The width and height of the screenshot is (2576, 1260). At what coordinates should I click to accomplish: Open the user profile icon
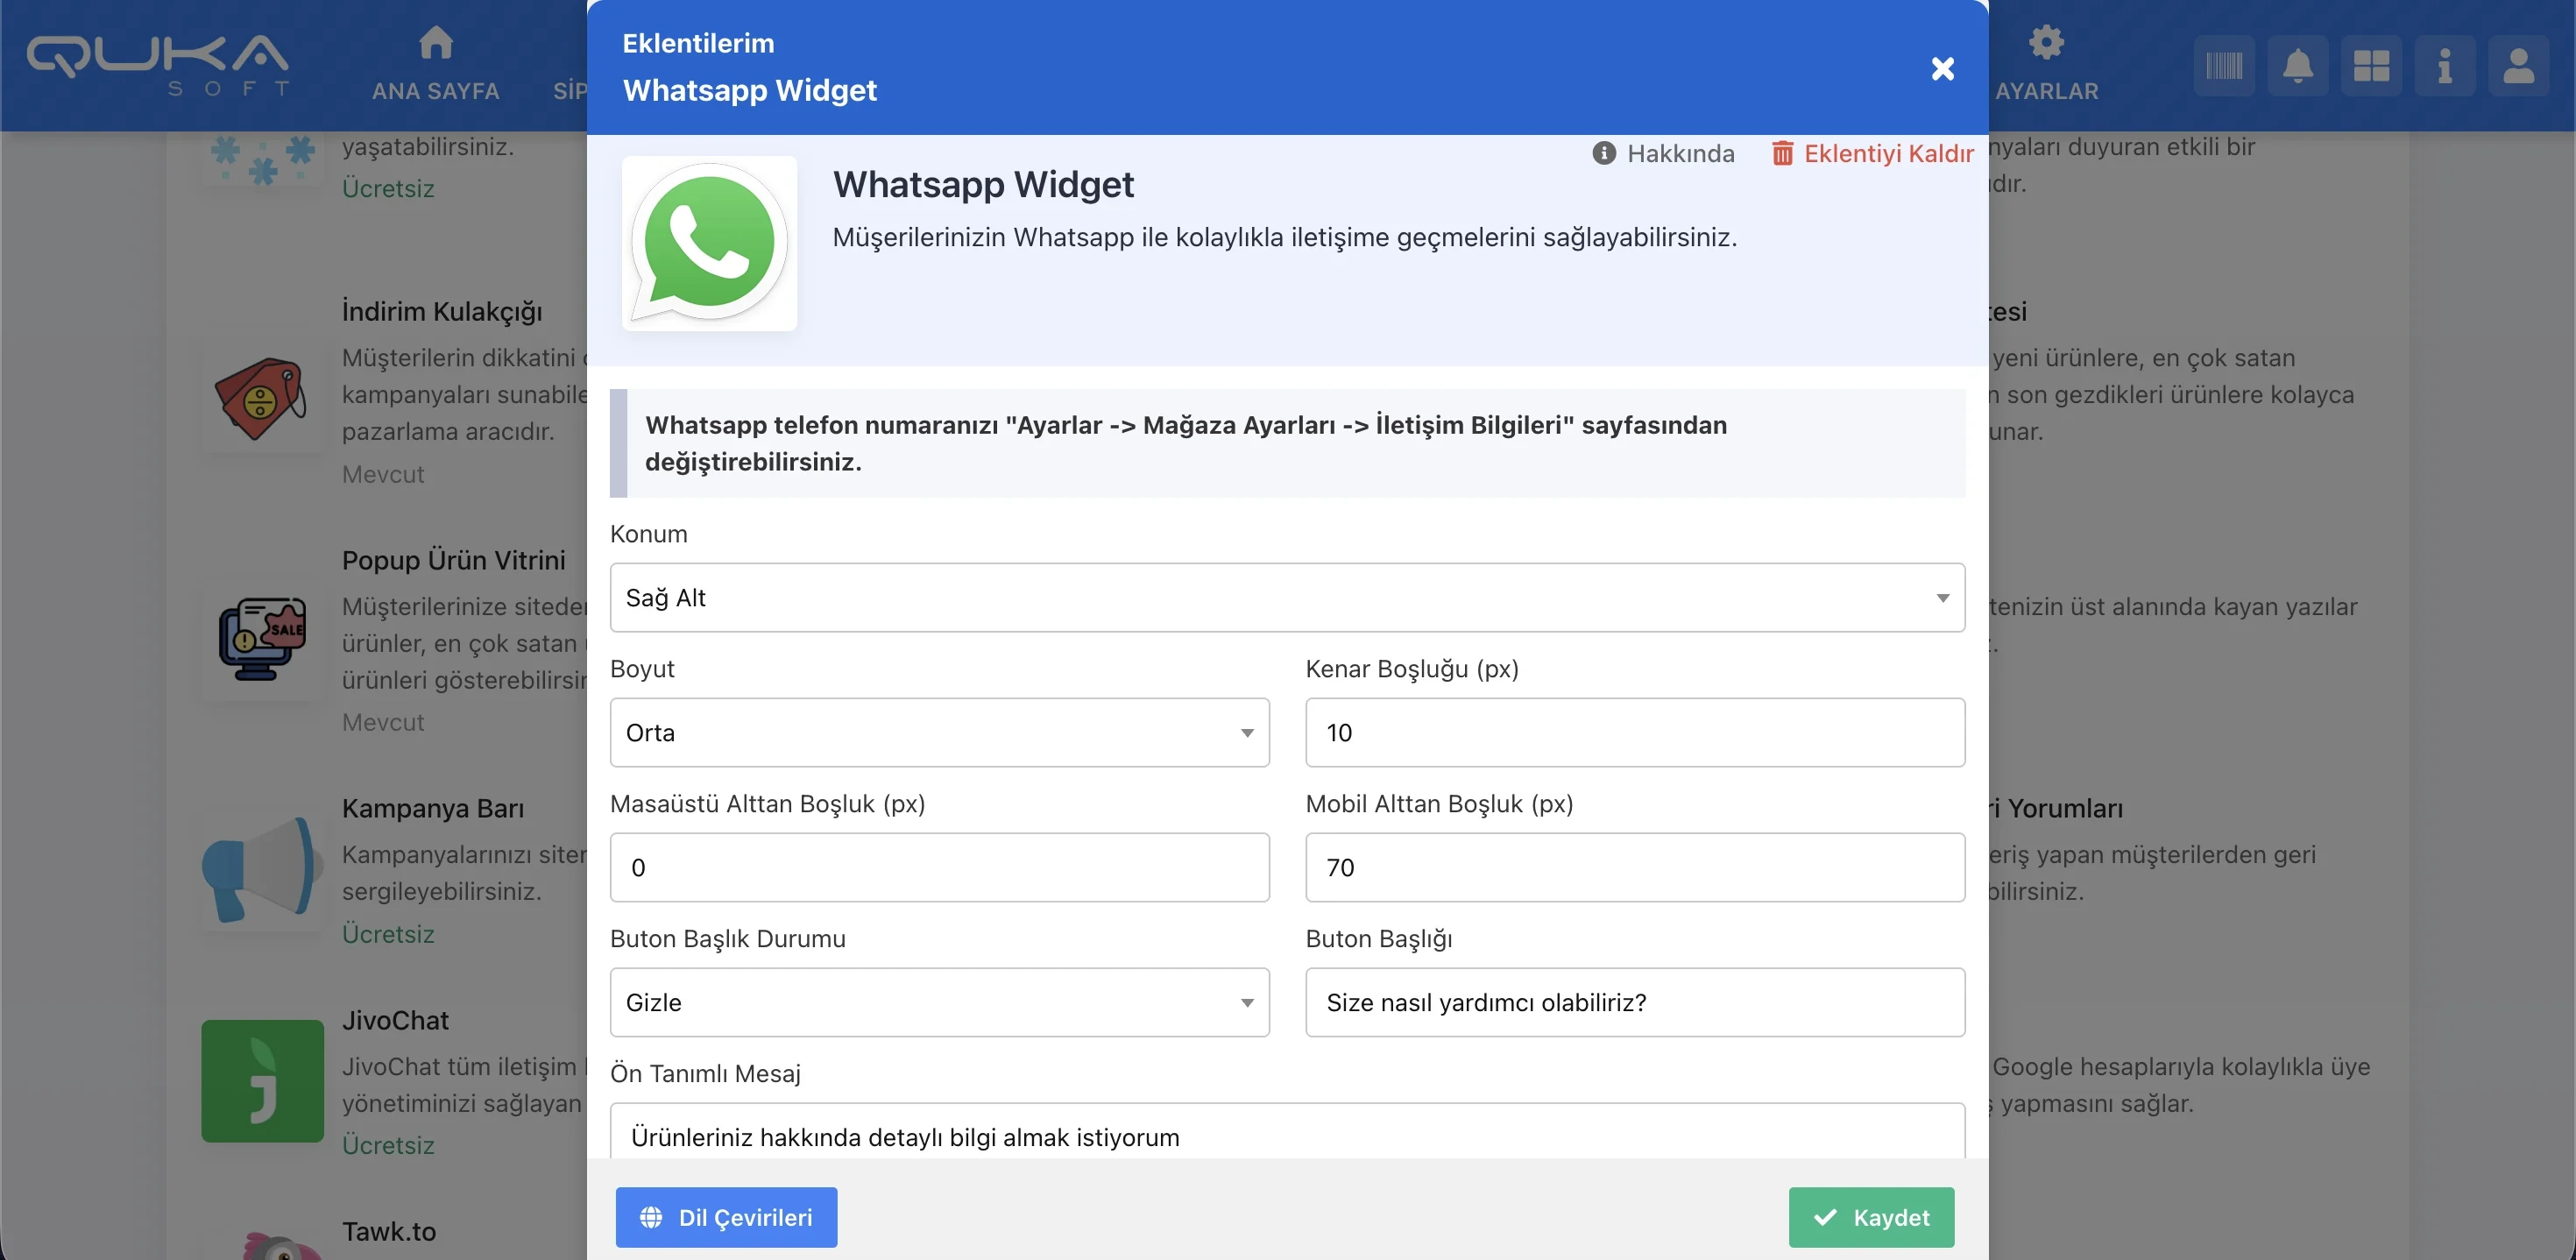pos(2518,67)
